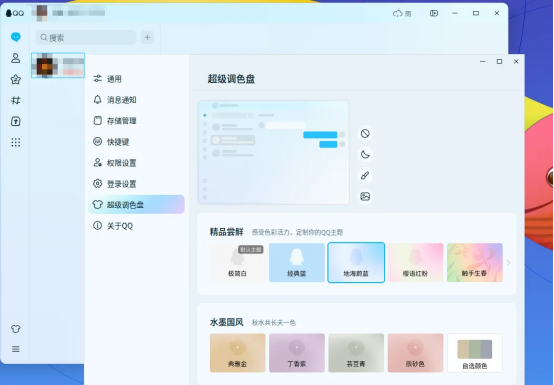Open the messages chat bubble icon
Viewport: 554px width, 385px height.
pos(16,37)
